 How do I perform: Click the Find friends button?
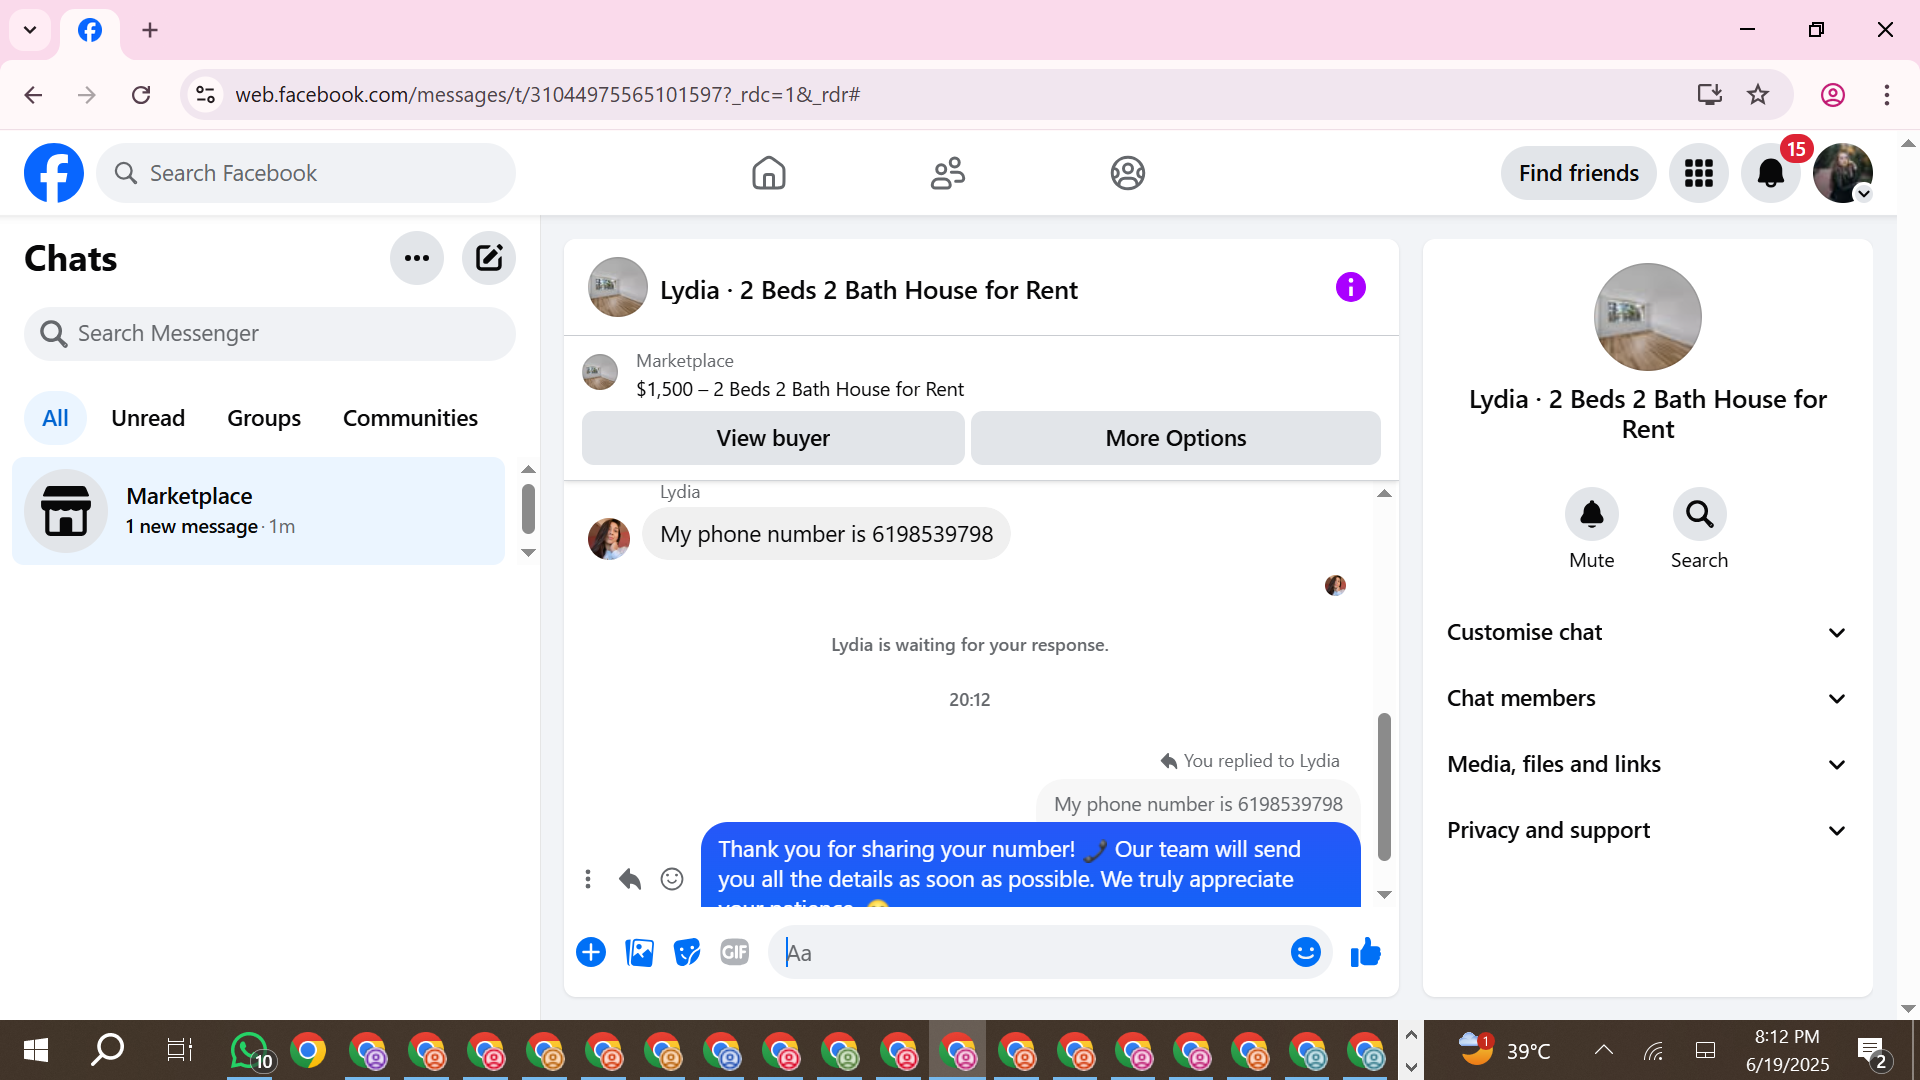[x=1578, y=173]
